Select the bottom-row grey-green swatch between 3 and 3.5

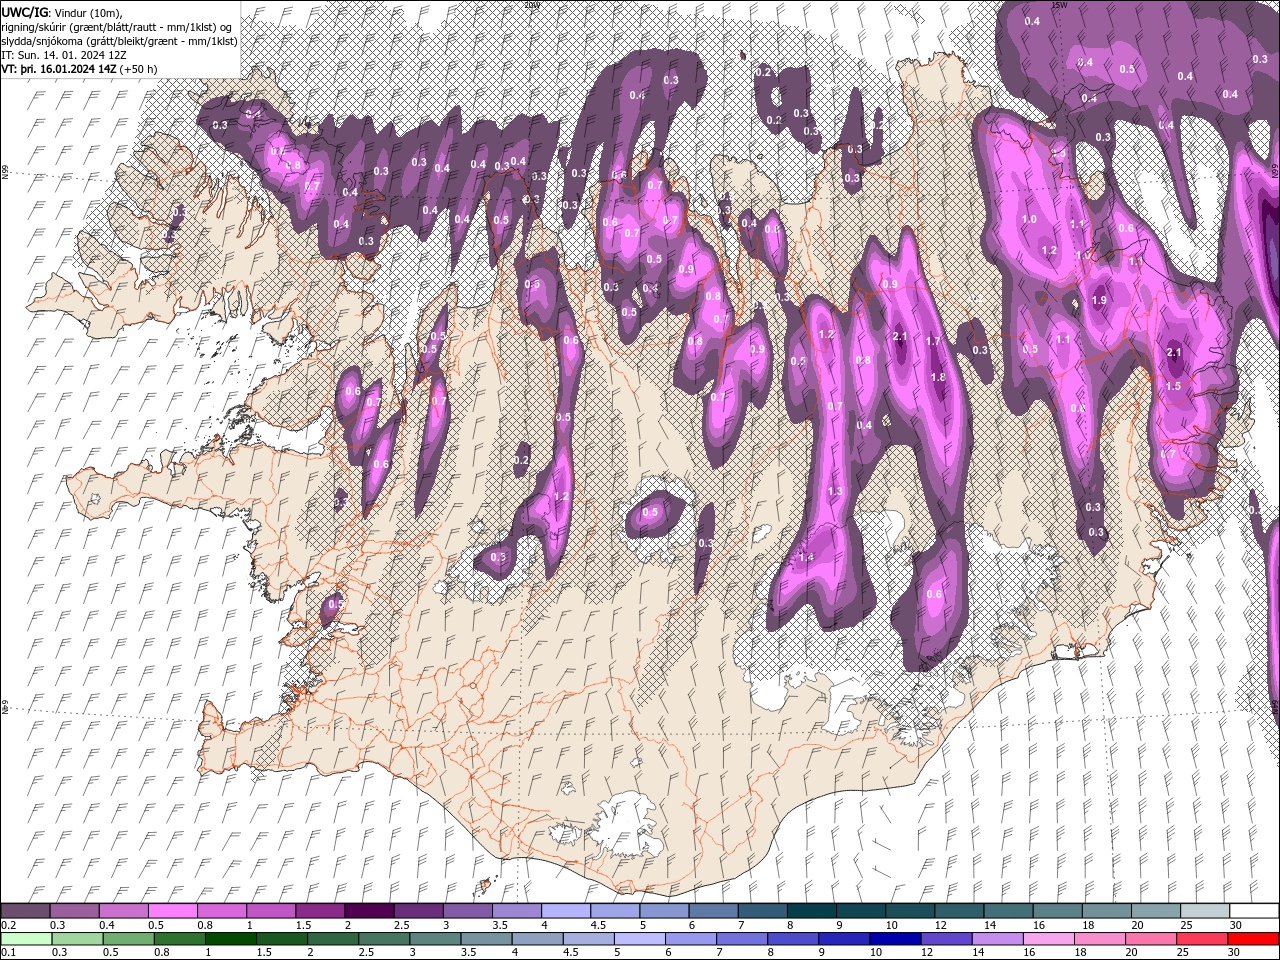click(x=436, y=938)
